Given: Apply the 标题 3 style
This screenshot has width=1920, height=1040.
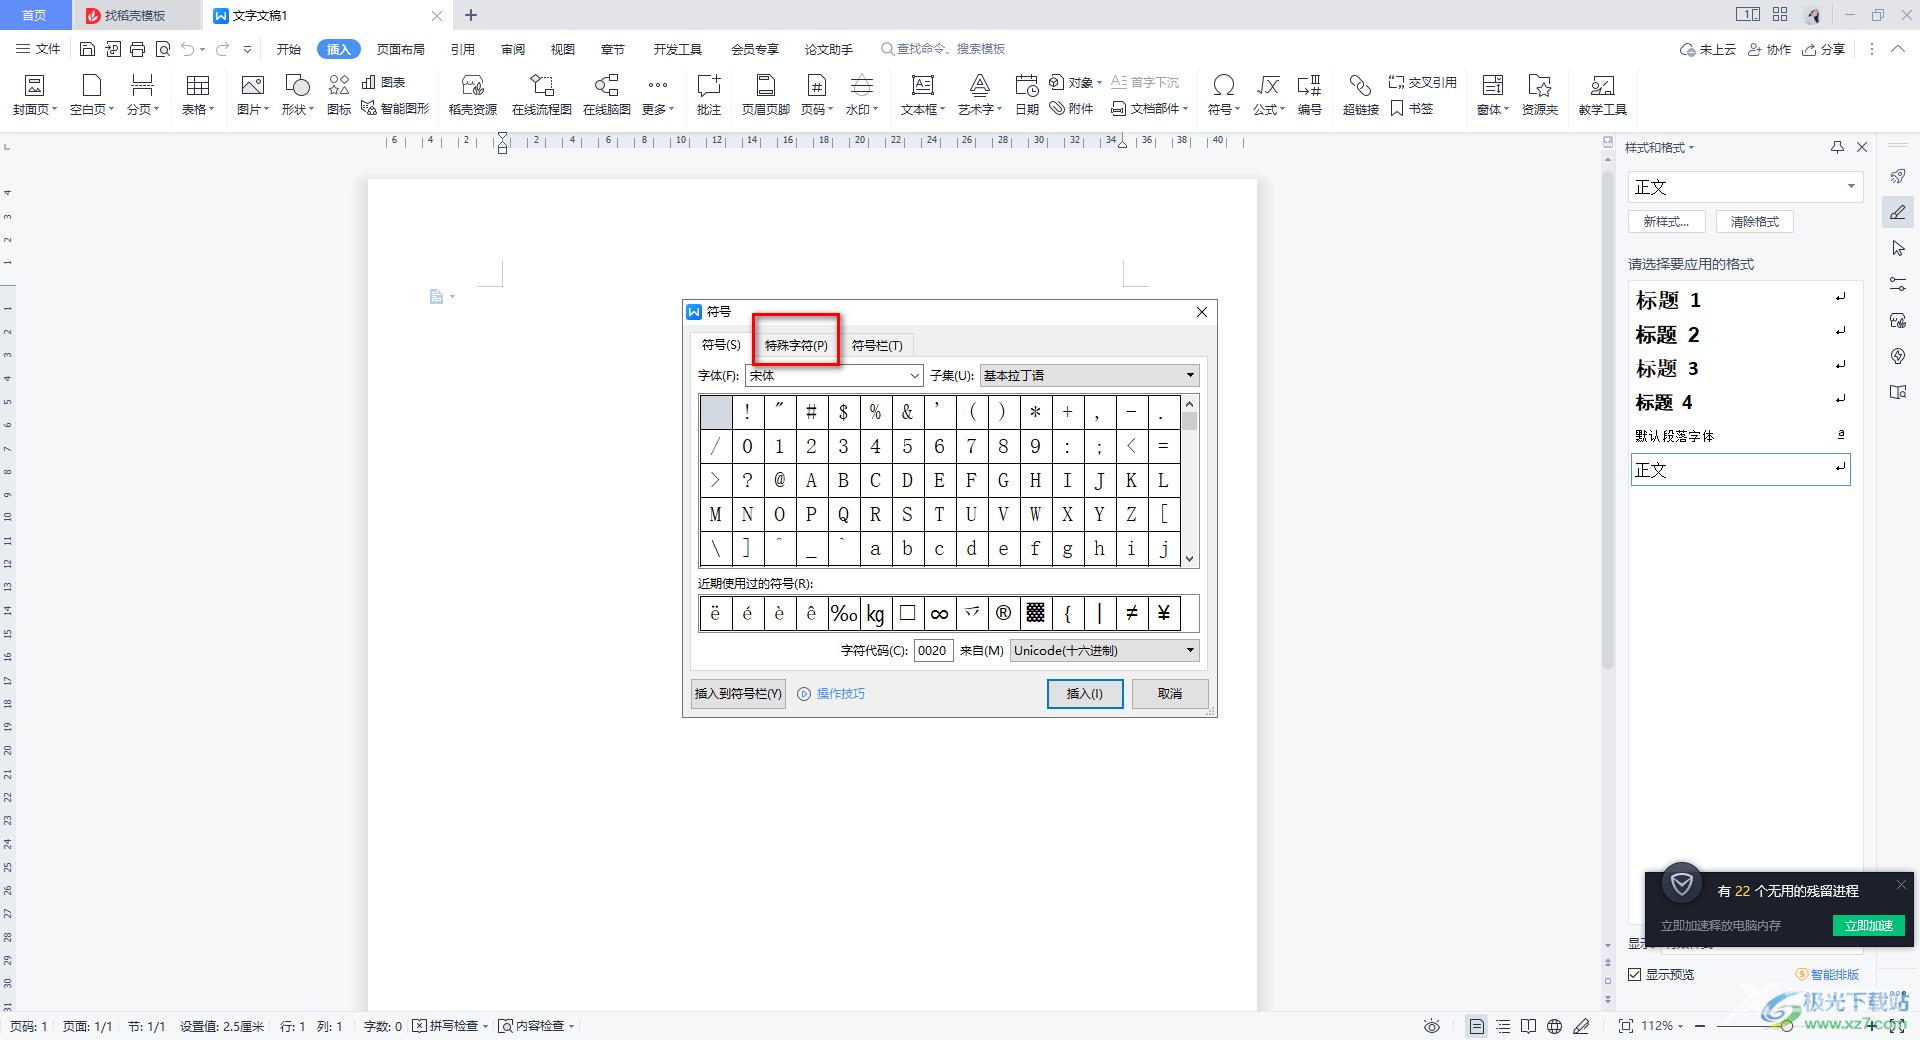Looking at the screenshot, I should tap(1740, 368).
